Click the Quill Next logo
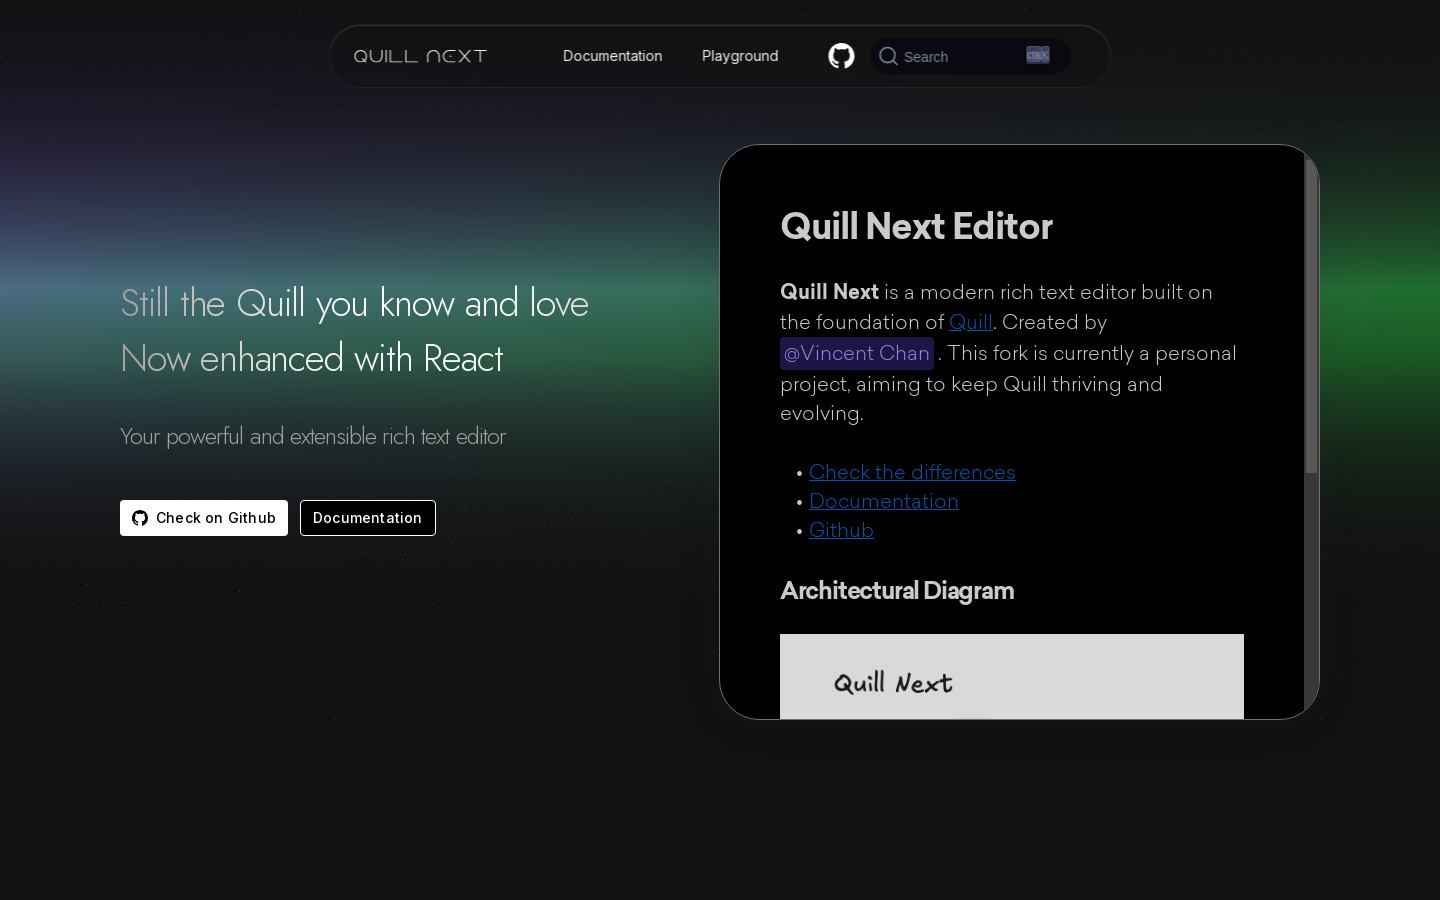Image resolution: width=1440 pixels, height=900 pixels. [420, 56]
